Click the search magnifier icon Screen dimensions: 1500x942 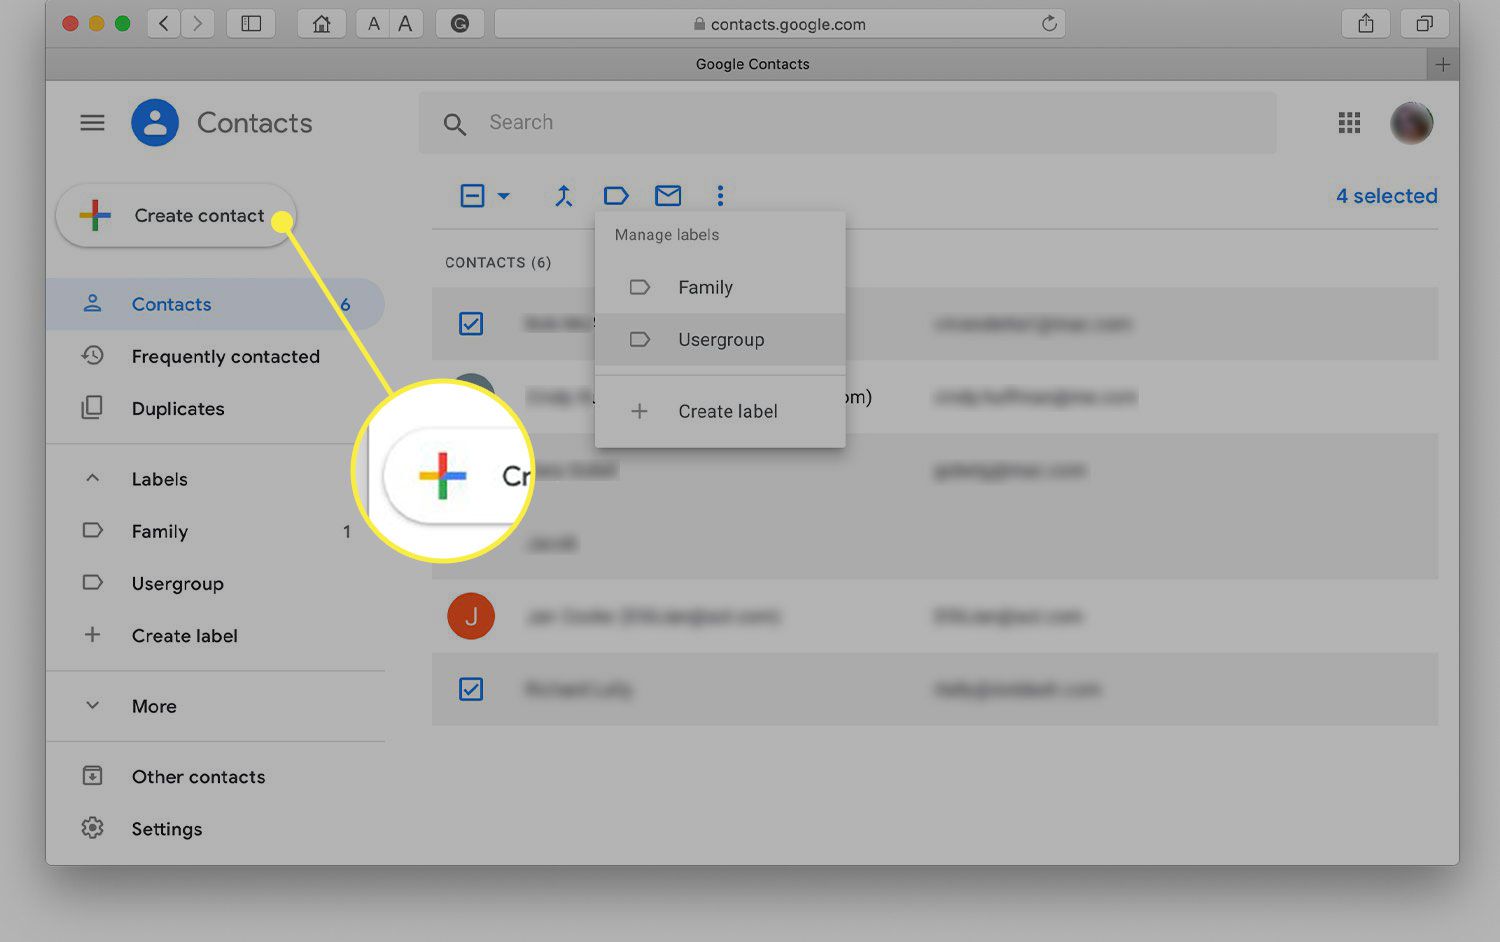click(455, 124)
